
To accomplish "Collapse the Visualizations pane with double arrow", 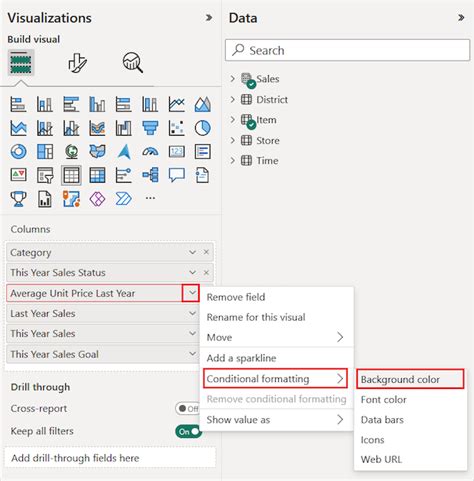I will coord(209,17).
